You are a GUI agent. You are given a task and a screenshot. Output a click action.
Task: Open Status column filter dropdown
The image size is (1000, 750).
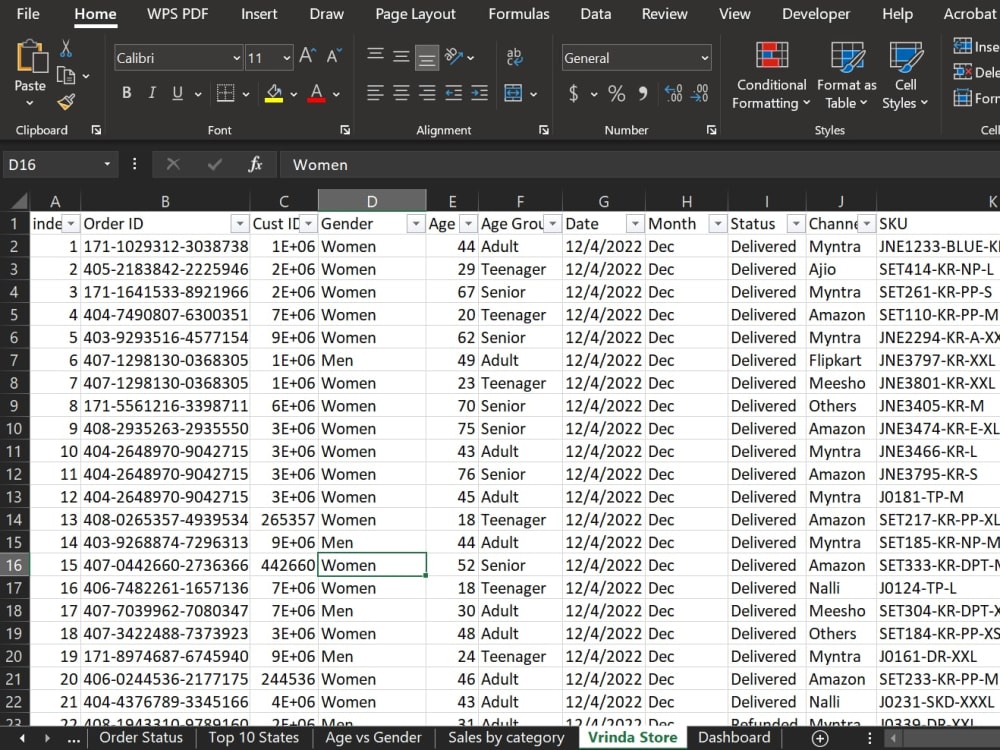tap(795, 224)
